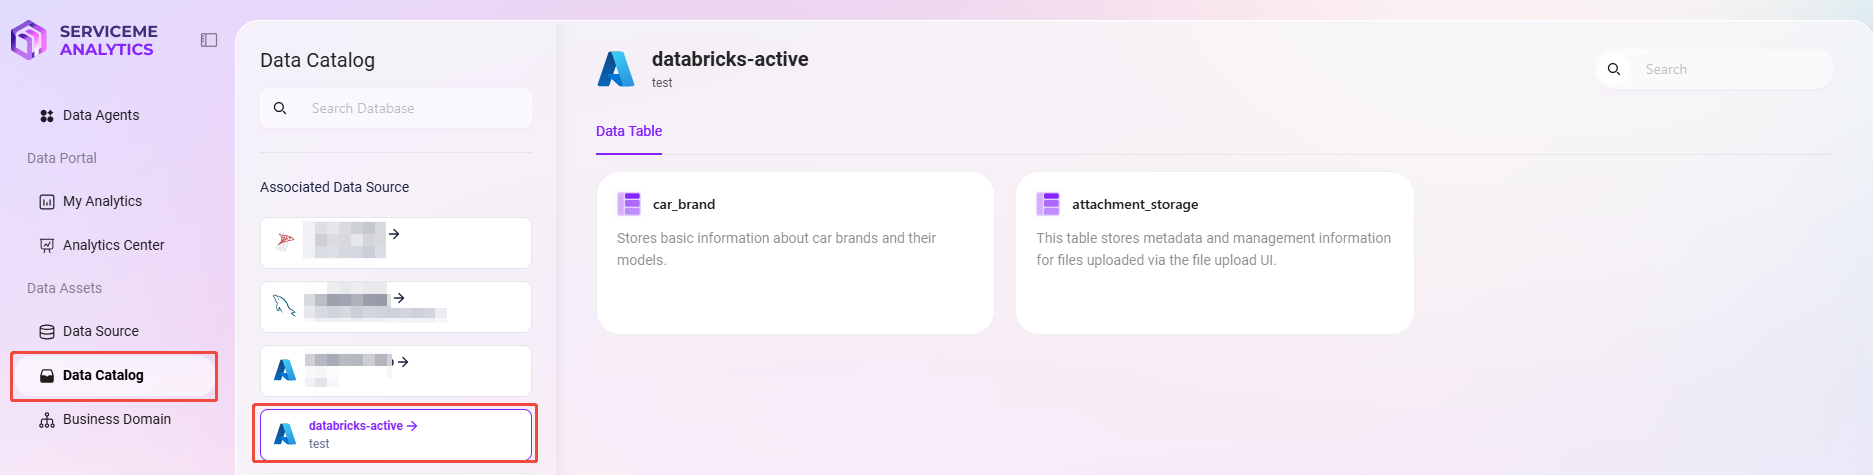Open the Data Source section
Image resolution: width=1873 pixels, height=475 pixels.
coord(100,331)
